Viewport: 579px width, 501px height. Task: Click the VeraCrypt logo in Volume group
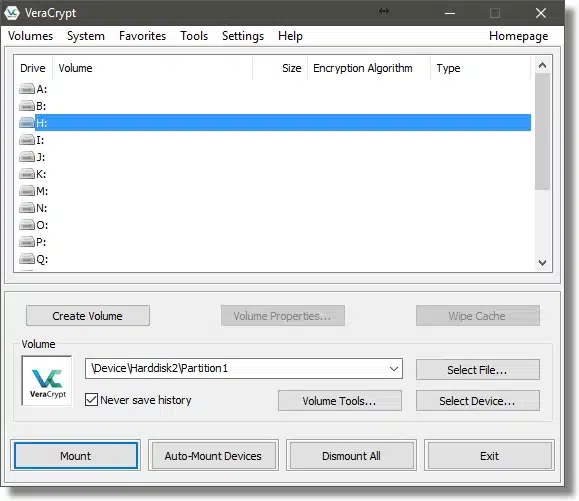coord(47,381)
